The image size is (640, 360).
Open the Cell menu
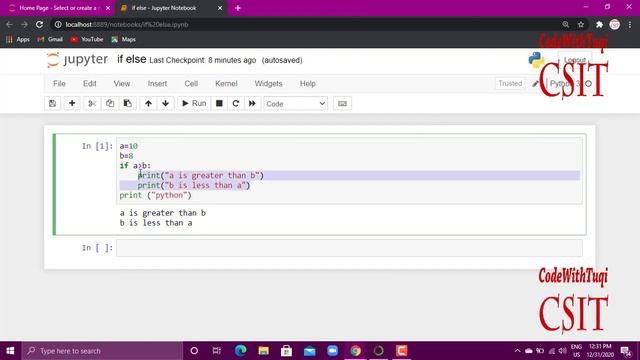191,84
